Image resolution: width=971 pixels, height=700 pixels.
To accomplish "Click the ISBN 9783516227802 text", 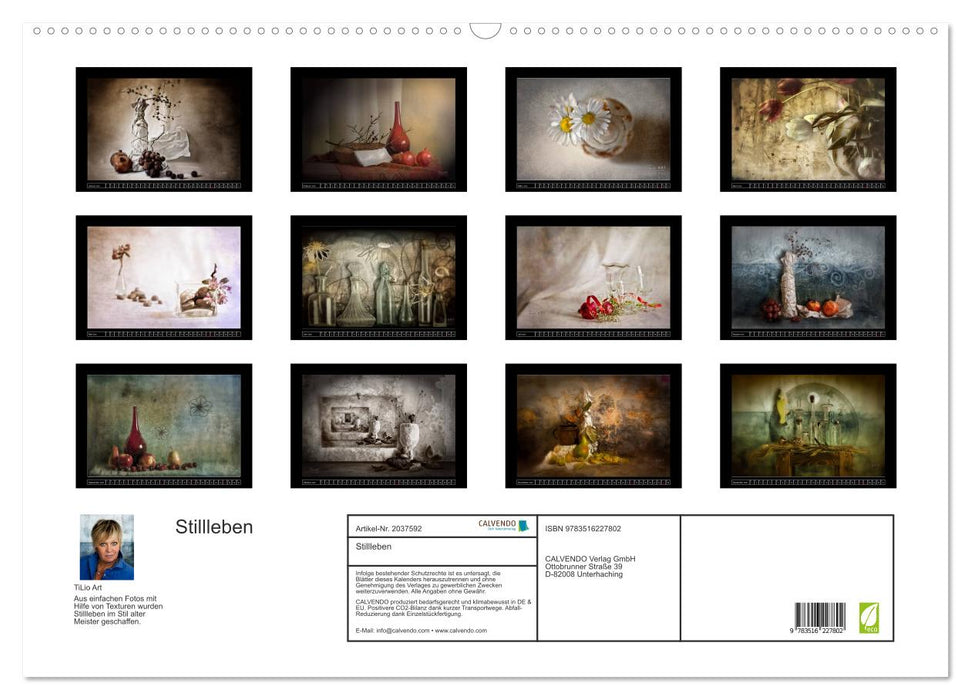I will 582,528.
